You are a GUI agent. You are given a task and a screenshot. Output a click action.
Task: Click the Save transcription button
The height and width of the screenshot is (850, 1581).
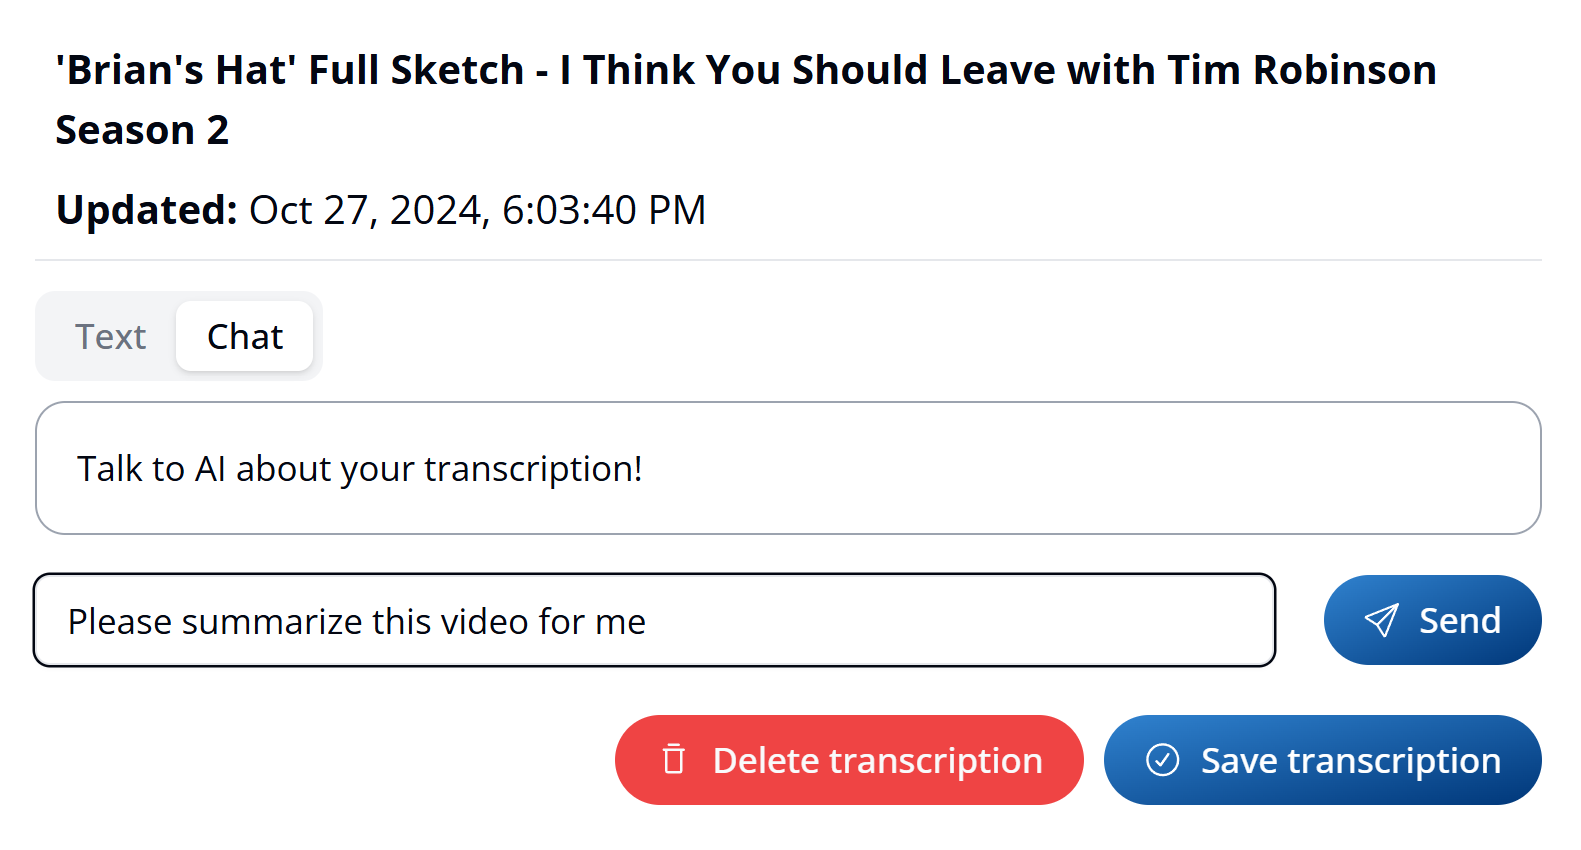pyautogui.click(x=1322, y=760)
